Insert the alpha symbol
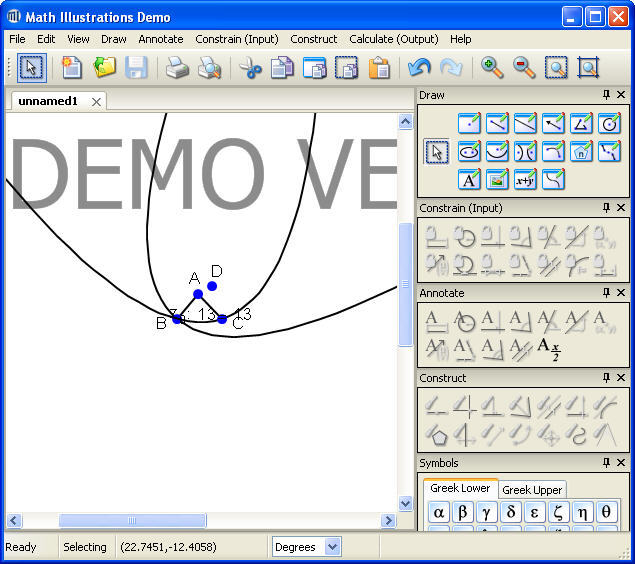Viewport: 635px width, 564px height. [439, 512]
